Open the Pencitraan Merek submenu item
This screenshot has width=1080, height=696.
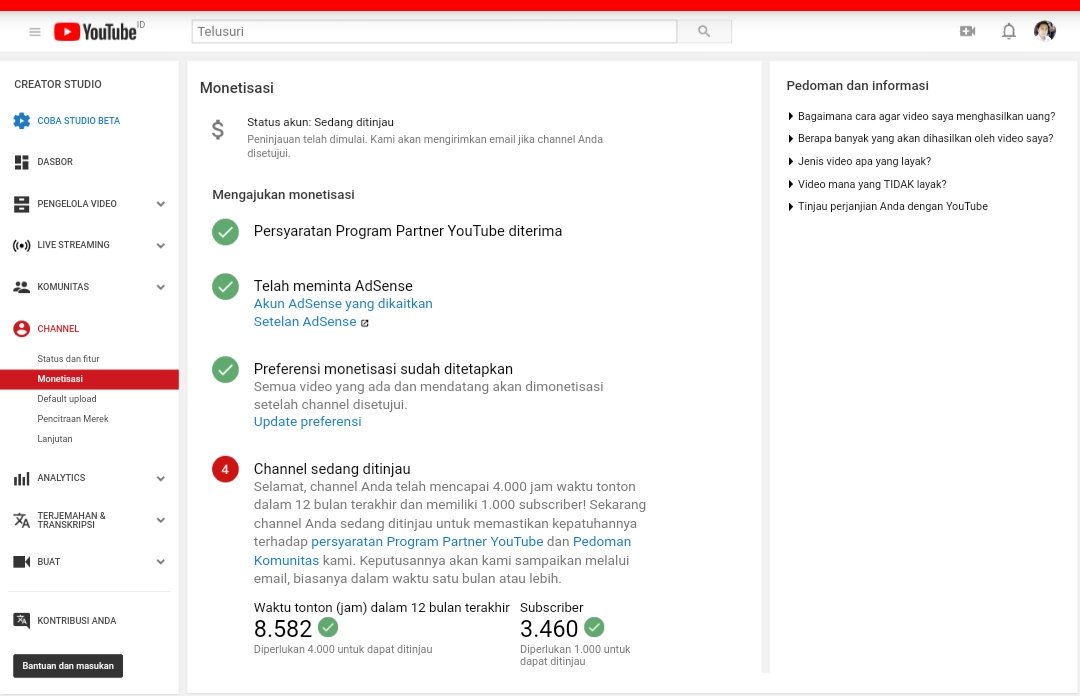pos(73,419)
